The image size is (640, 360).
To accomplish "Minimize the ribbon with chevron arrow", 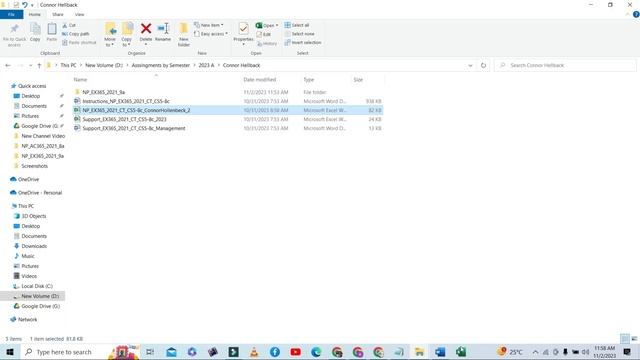I will click(628, 14).
